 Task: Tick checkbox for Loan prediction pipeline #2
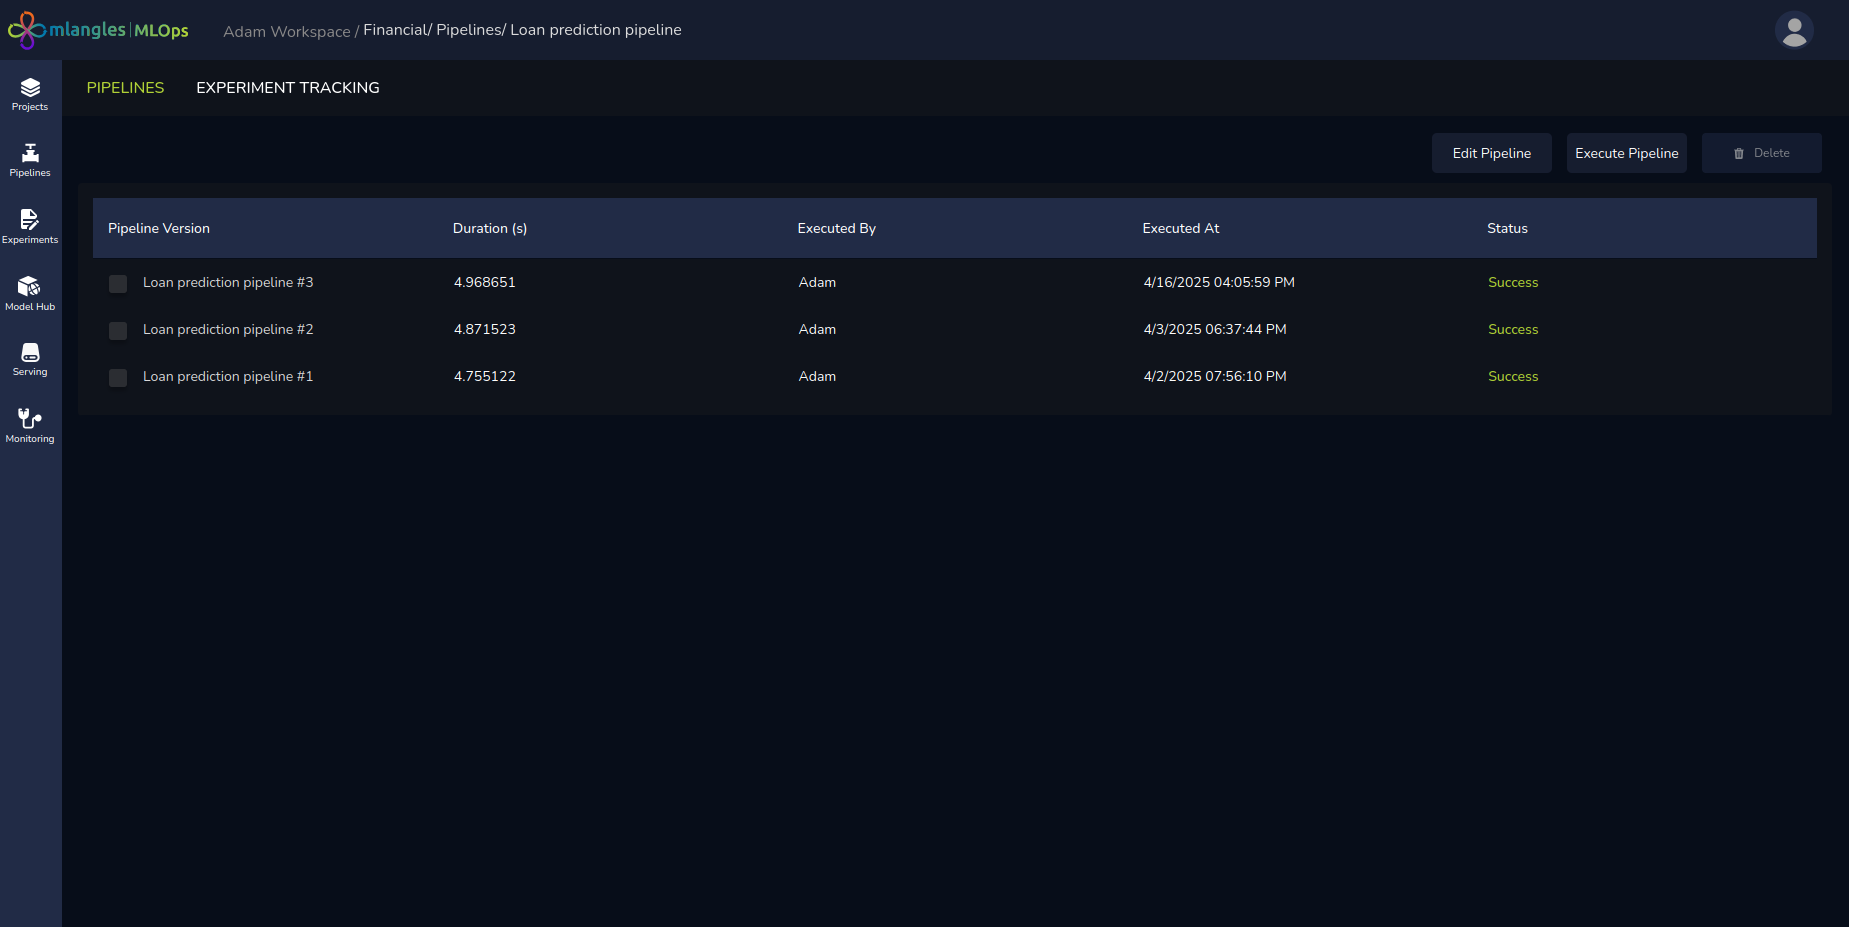click(x=118, y=331)
